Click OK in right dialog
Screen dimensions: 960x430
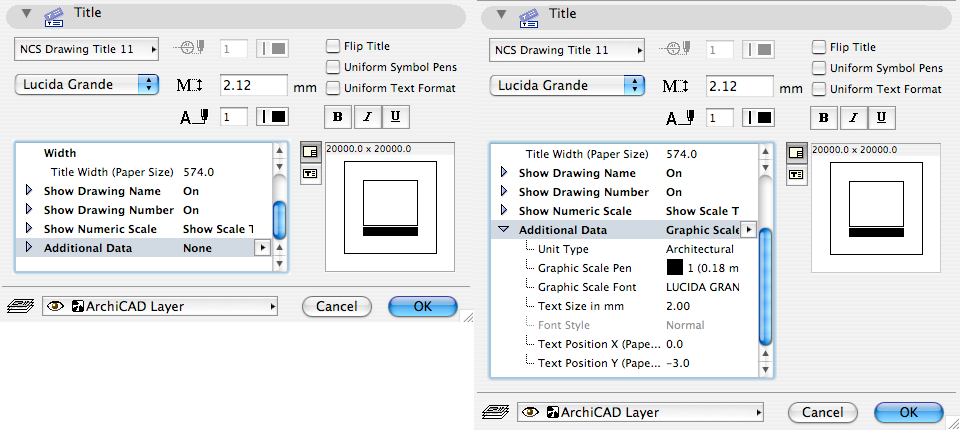[909, 412]
